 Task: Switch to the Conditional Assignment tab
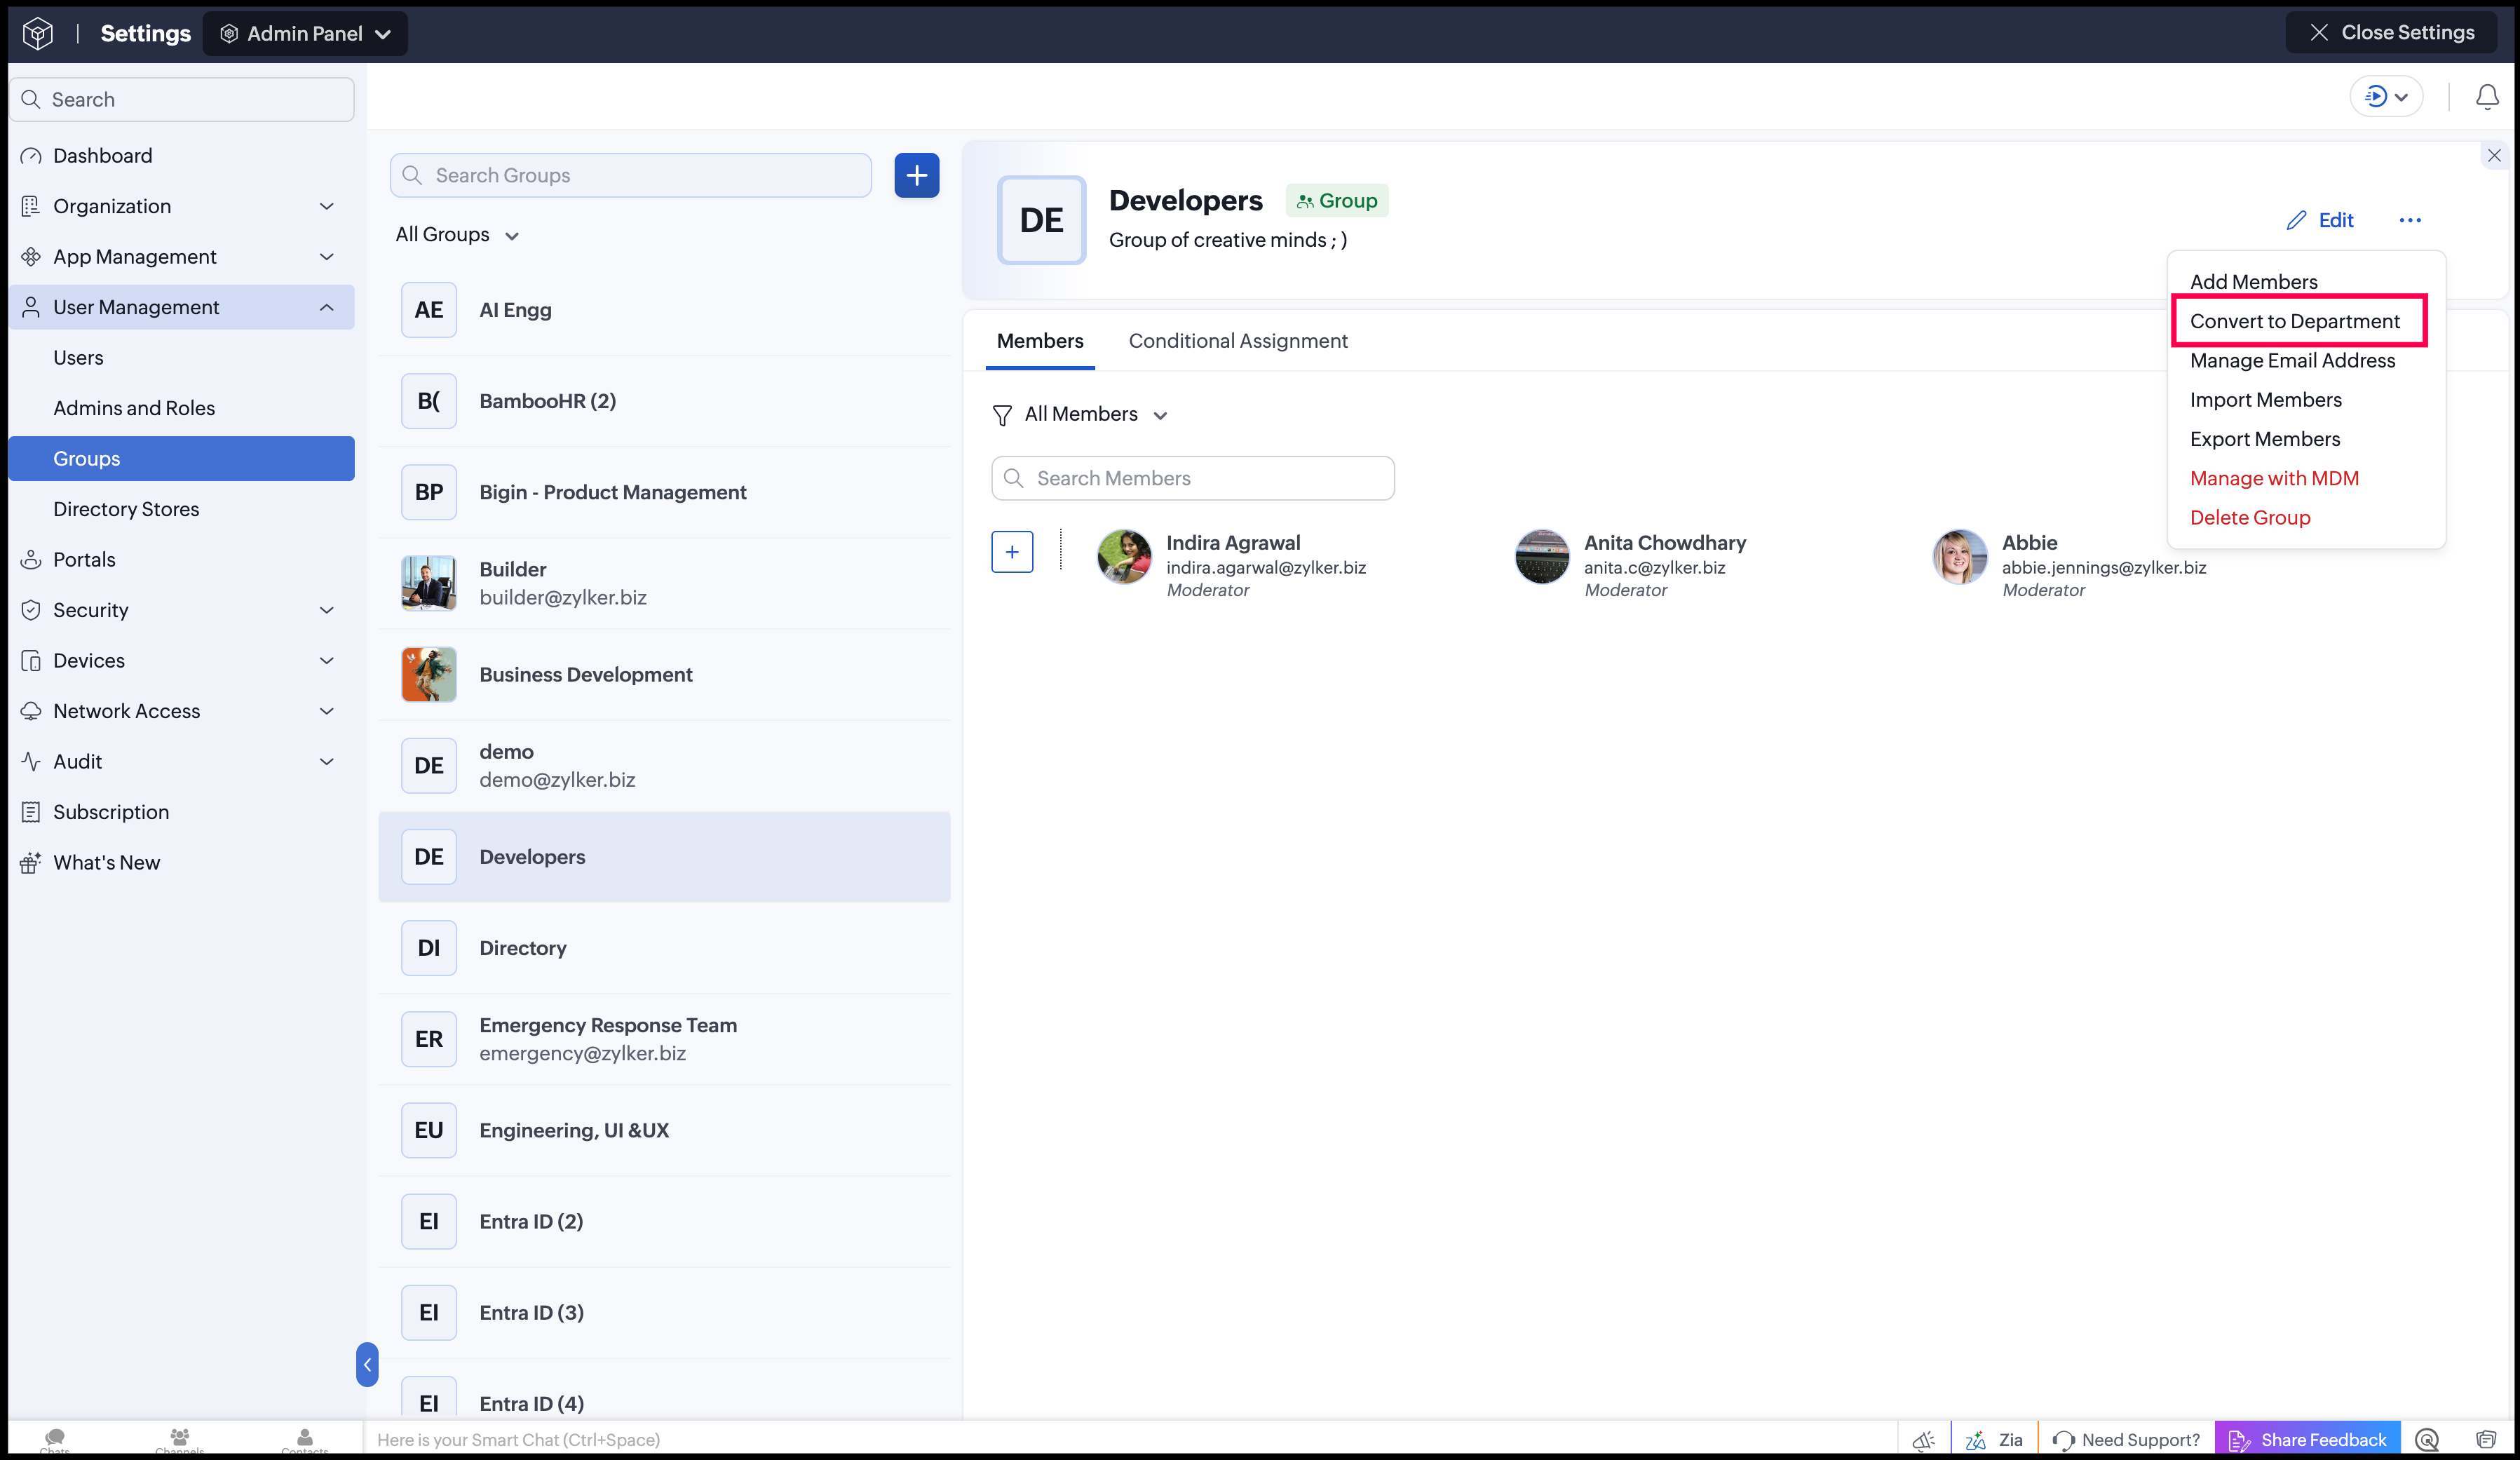[x=1238, y=341]
